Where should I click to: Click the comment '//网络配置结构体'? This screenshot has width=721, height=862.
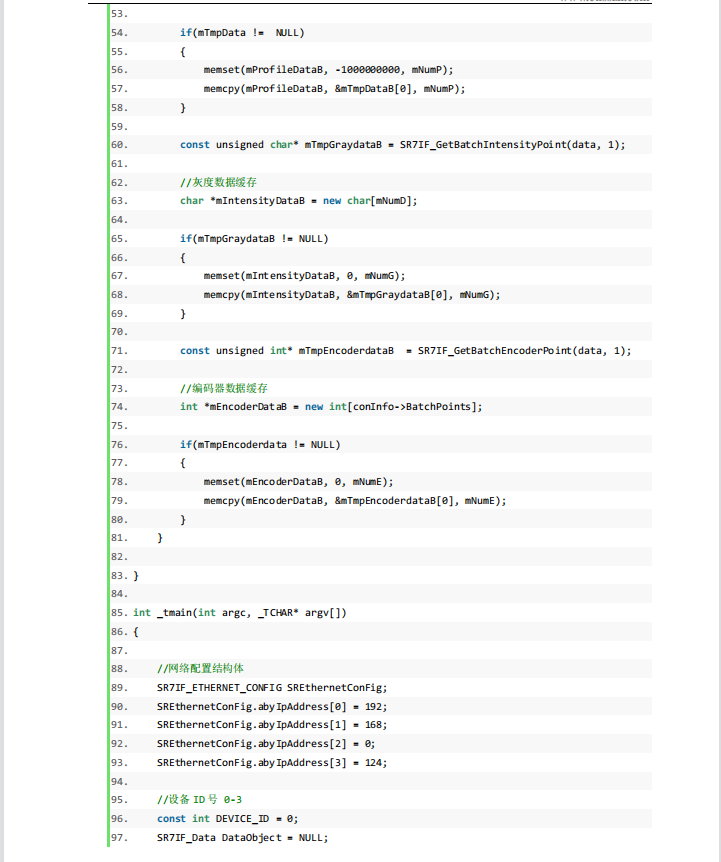(x=200, y=668)
